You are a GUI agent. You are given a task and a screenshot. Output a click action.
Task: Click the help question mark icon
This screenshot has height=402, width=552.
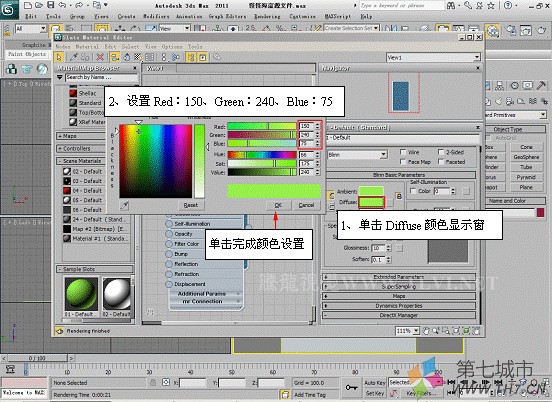[508, 5]
